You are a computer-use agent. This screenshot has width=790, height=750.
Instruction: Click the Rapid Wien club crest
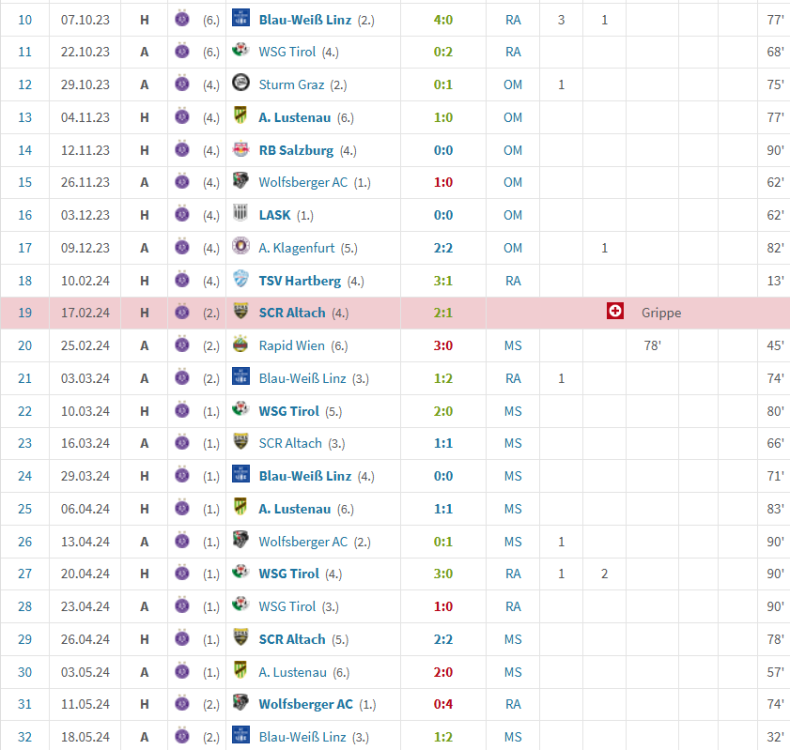[240, 345]
